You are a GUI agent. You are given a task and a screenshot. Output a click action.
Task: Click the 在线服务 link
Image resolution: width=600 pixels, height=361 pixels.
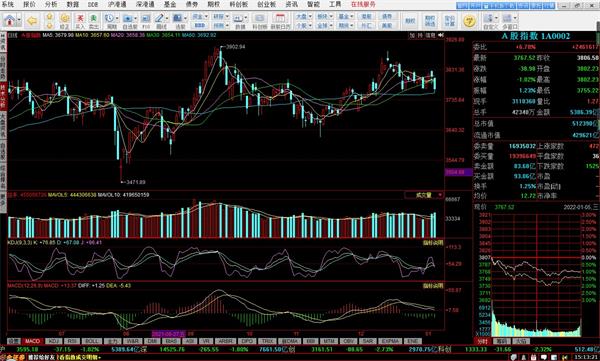click(x=363, y=5)
